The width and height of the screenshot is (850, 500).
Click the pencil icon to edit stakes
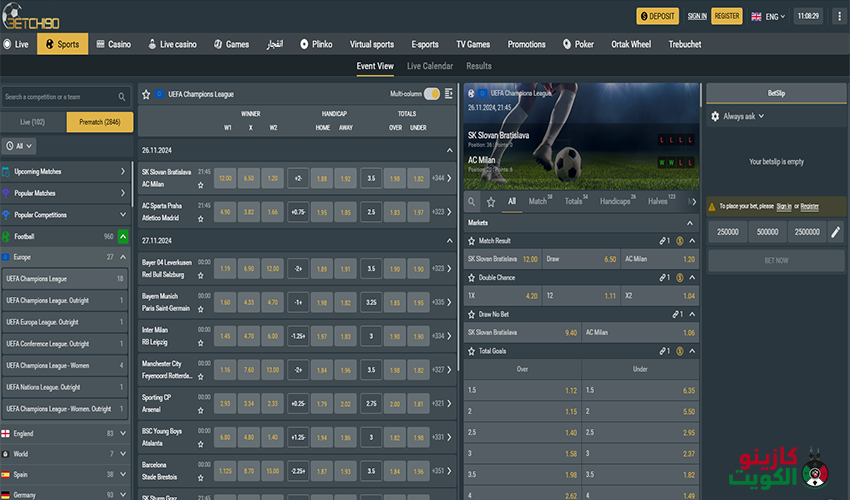coord(835,232)
